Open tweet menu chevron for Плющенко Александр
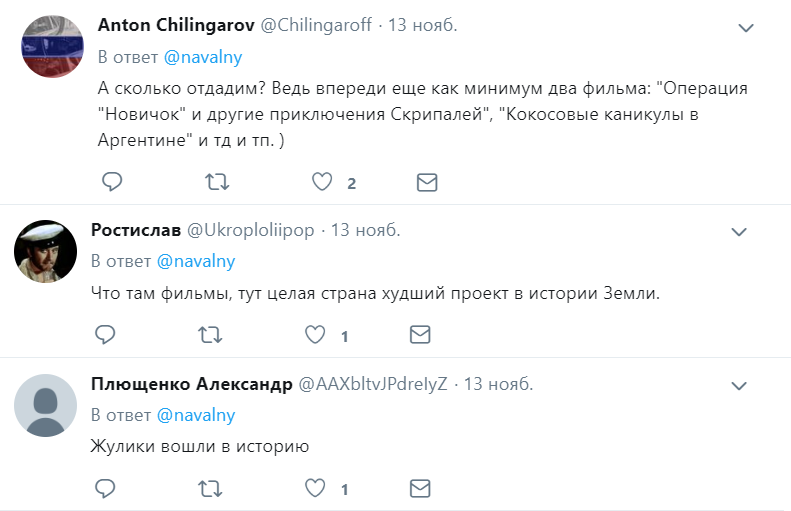 [739, 386]
